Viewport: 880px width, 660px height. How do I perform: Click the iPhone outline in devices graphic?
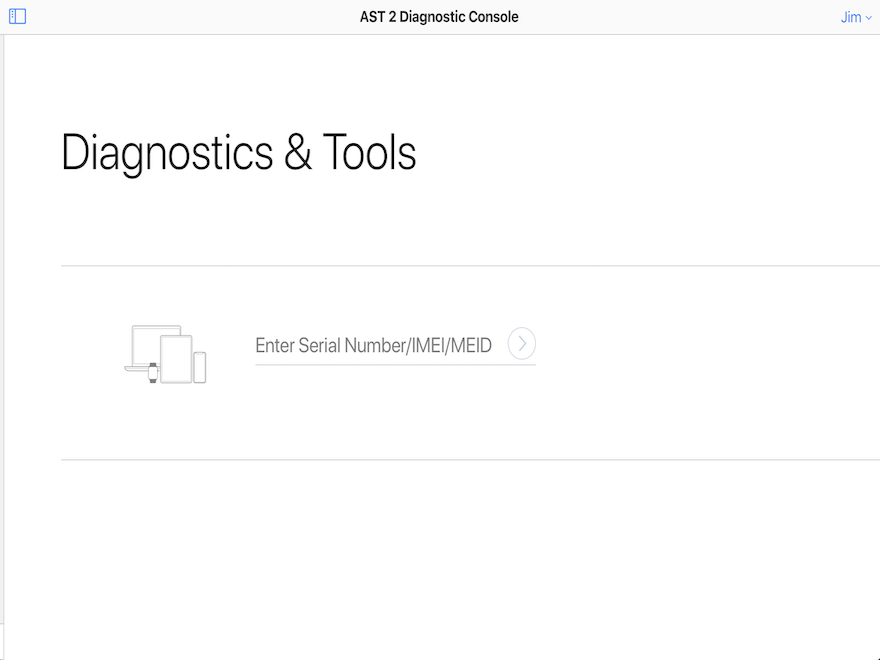point(200,367)
